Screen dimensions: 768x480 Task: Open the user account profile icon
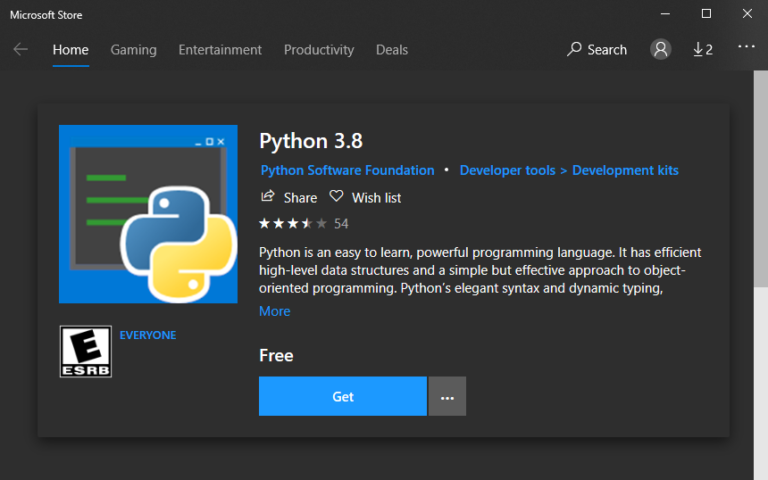[x=660, y=49]
